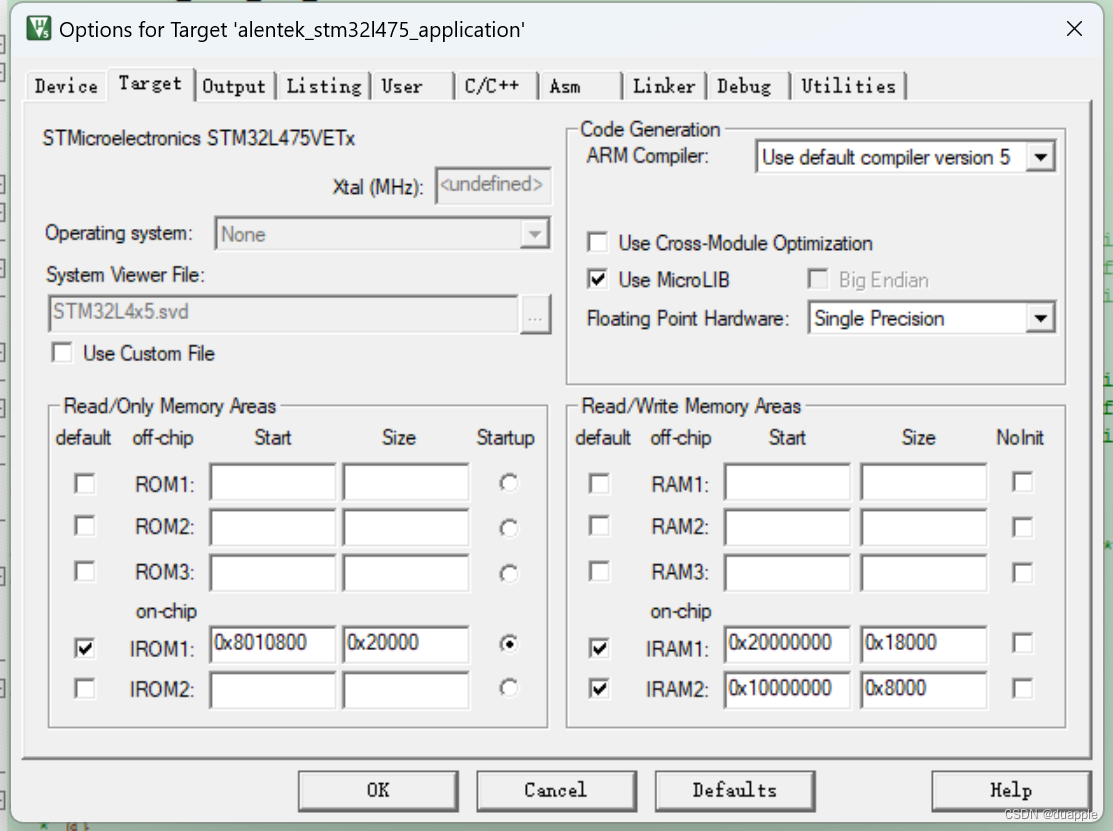Screen dimensions: 1113x831
Task: Uncheck Use MicroLIB
Action: coord(598,279)
